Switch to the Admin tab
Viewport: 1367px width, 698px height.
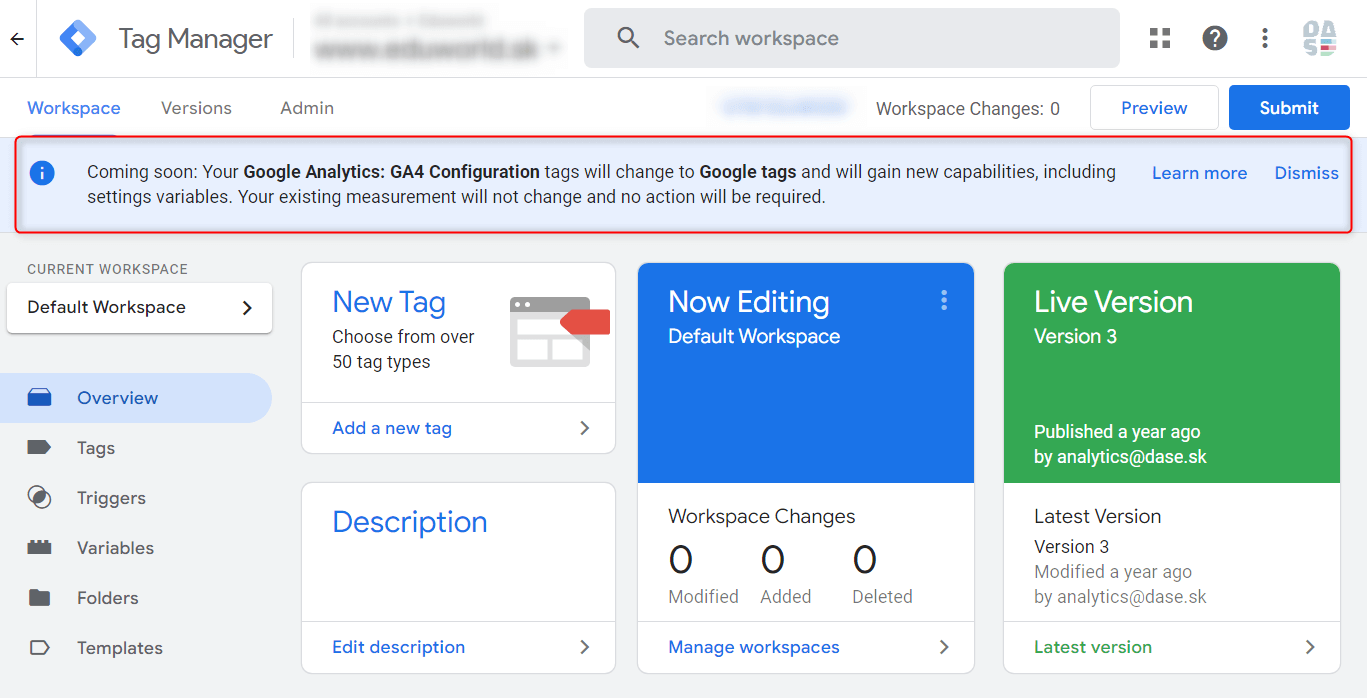(x=307, y=108)
